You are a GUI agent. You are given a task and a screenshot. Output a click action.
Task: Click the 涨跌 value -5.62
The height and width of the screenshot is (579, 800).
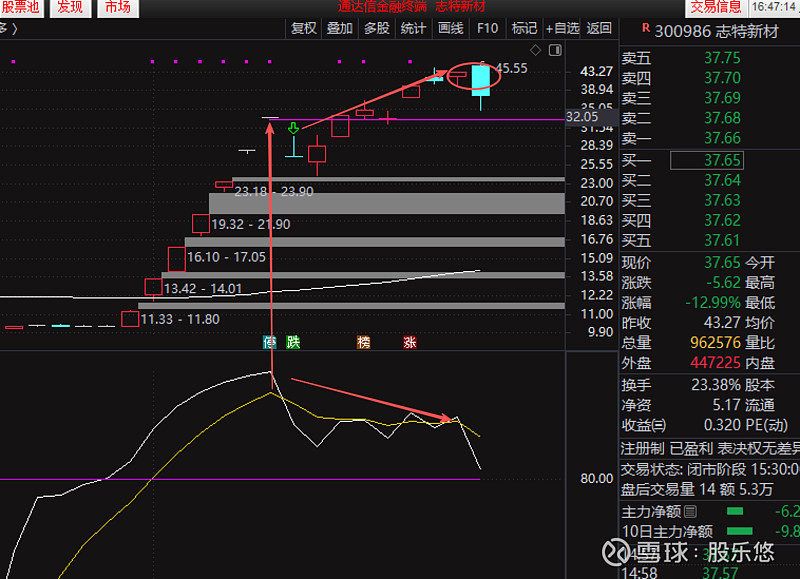pos(723,283)
